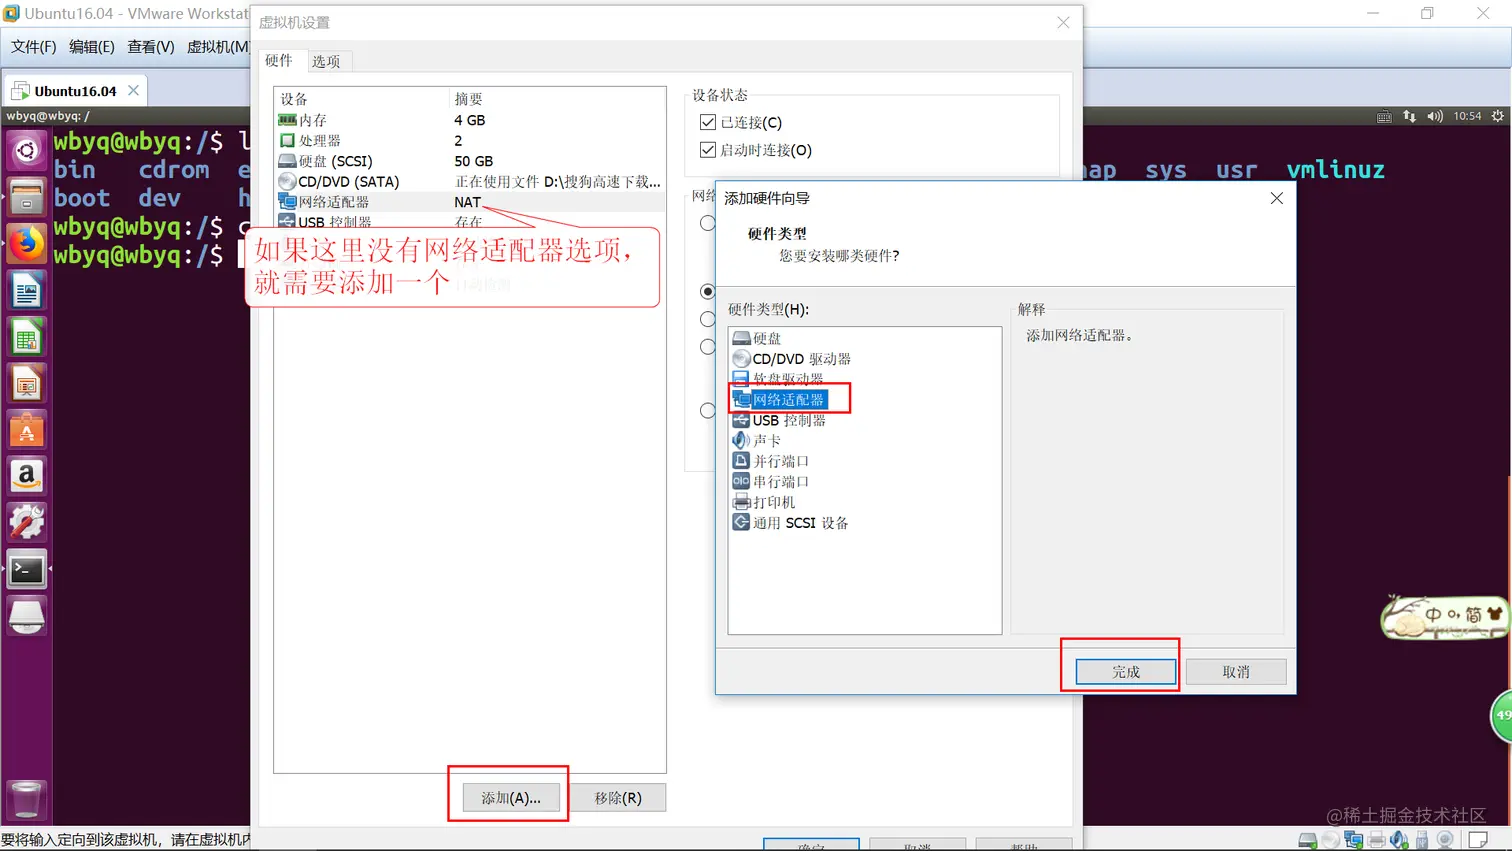
Task: Click the 移除(R) button
Action: 618,798
